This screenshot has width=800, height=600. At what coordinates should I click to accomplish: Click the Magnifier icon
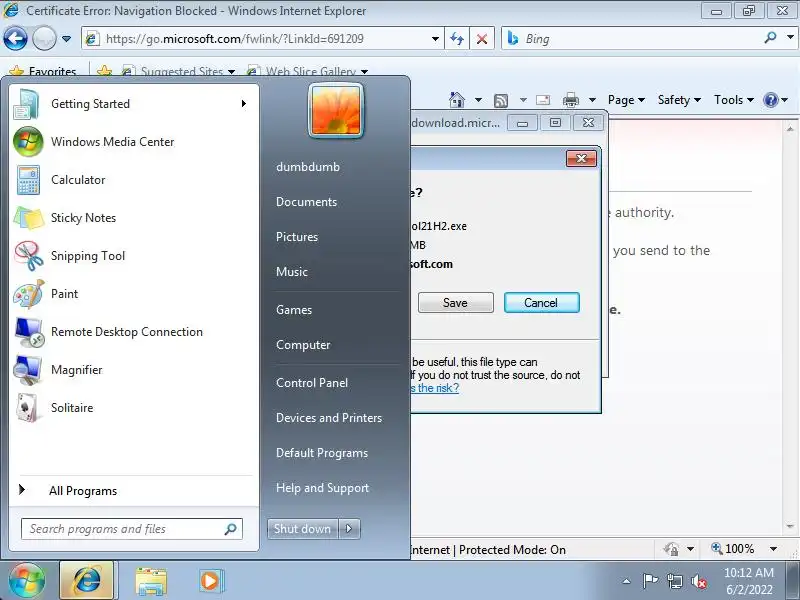pyautogui.click(x=28, y=370)
